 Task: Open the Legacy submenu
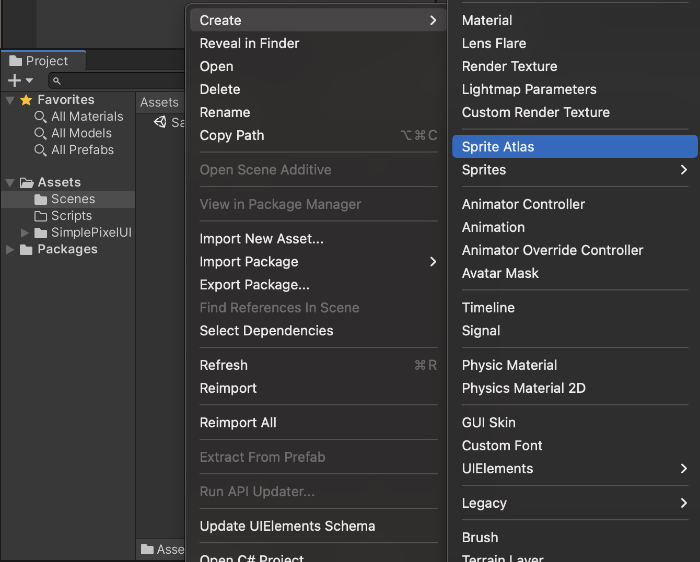click(575, 503)
